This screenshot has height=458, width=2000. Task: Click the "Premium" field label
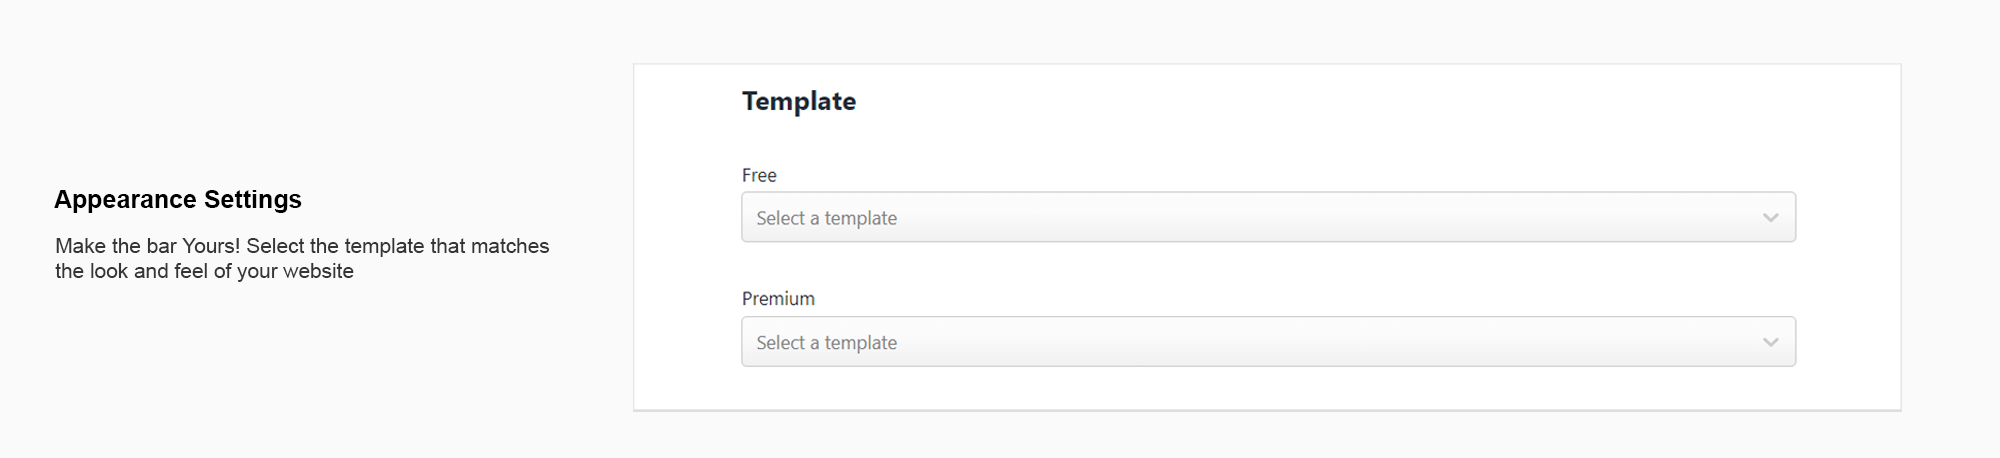pyautogui.click(x=778, y=299)
